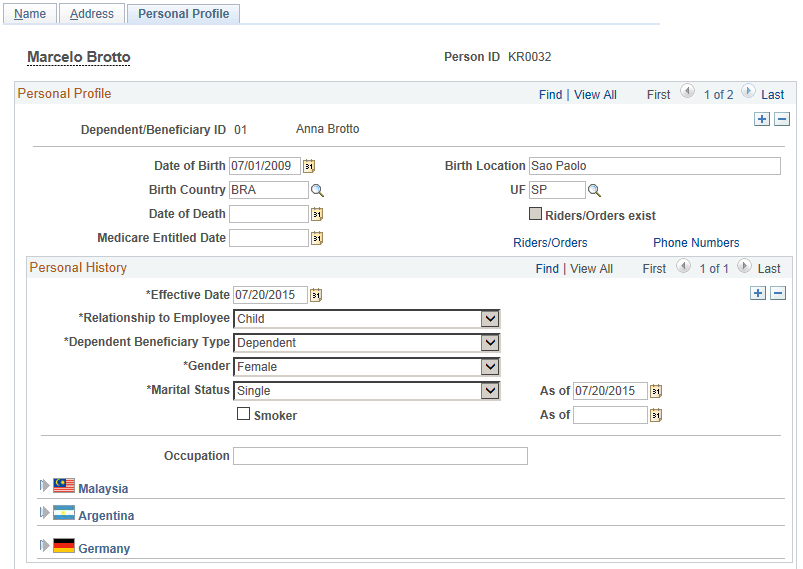Switch to the Address tab

pos(92,14)
